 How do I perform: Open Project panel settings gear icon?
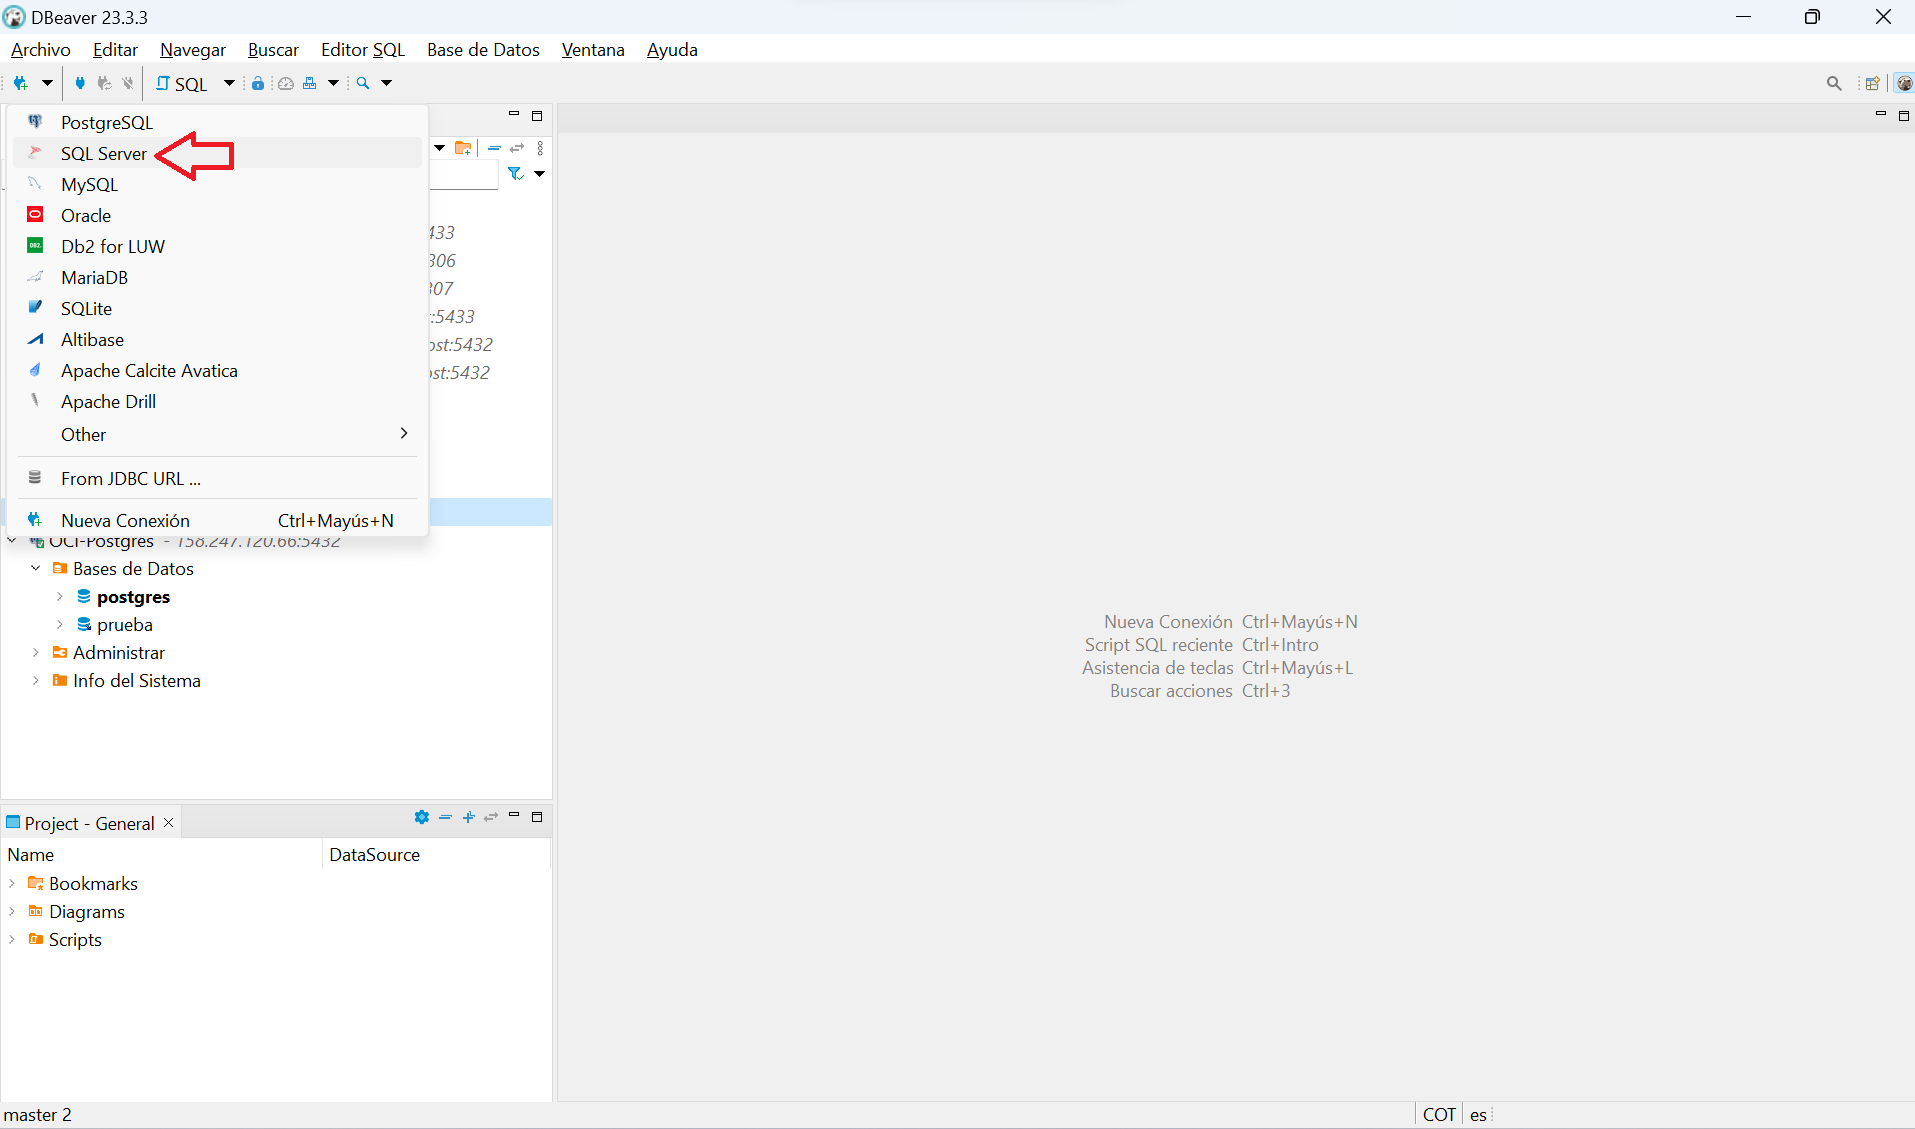pyautogui.click(x=422, y=817)
